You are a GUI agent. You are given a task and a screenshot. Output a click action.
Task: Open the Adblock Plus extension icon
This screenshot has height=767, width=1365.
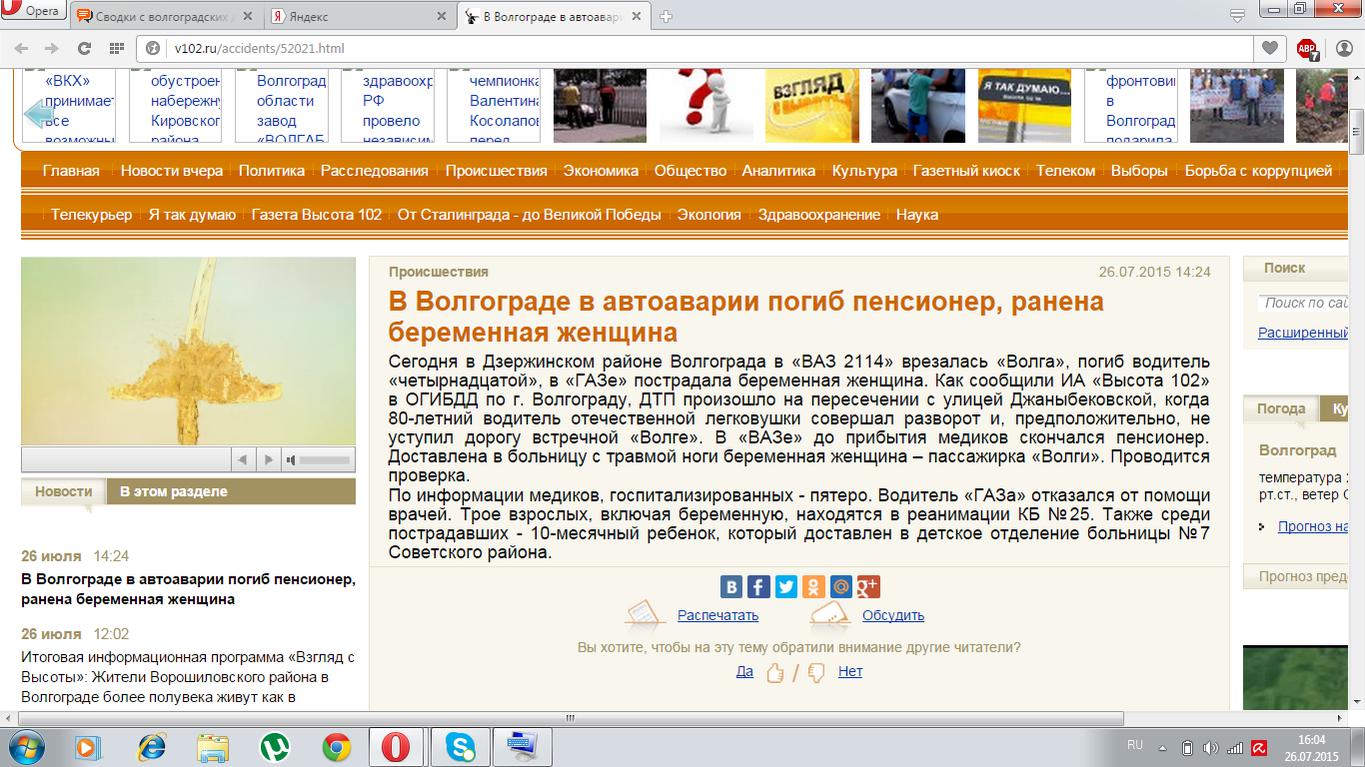click(1306, 48)
